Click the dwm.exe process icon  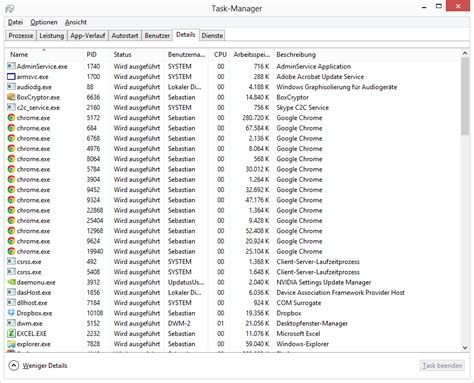(11, 323)
